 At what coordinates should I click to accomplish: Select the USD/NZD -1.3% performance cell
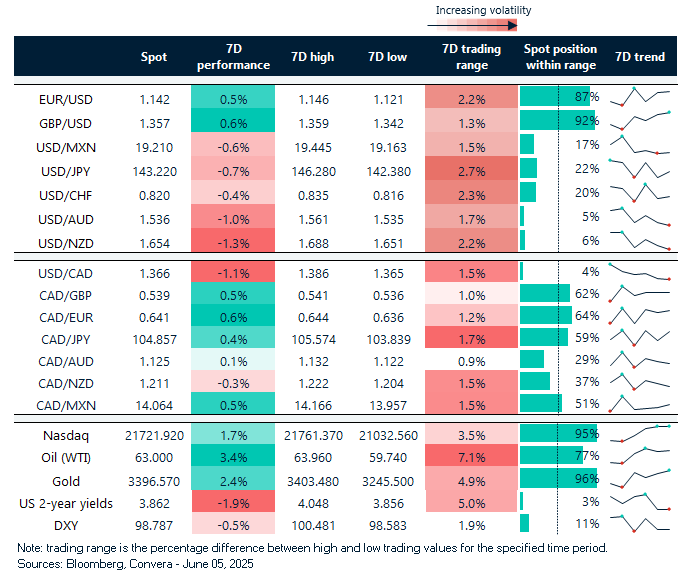(230, 241)
